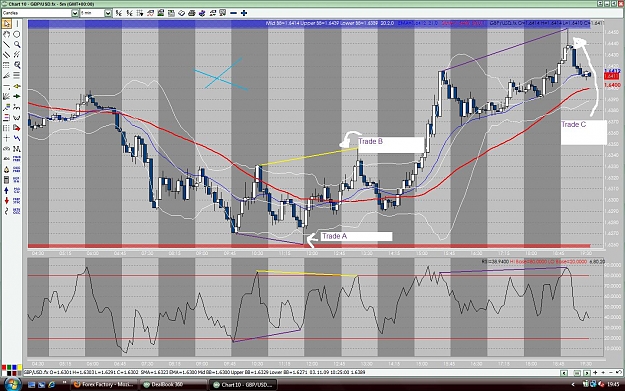
Task: Select the squiggle curve tool
Action: point(6,211)
